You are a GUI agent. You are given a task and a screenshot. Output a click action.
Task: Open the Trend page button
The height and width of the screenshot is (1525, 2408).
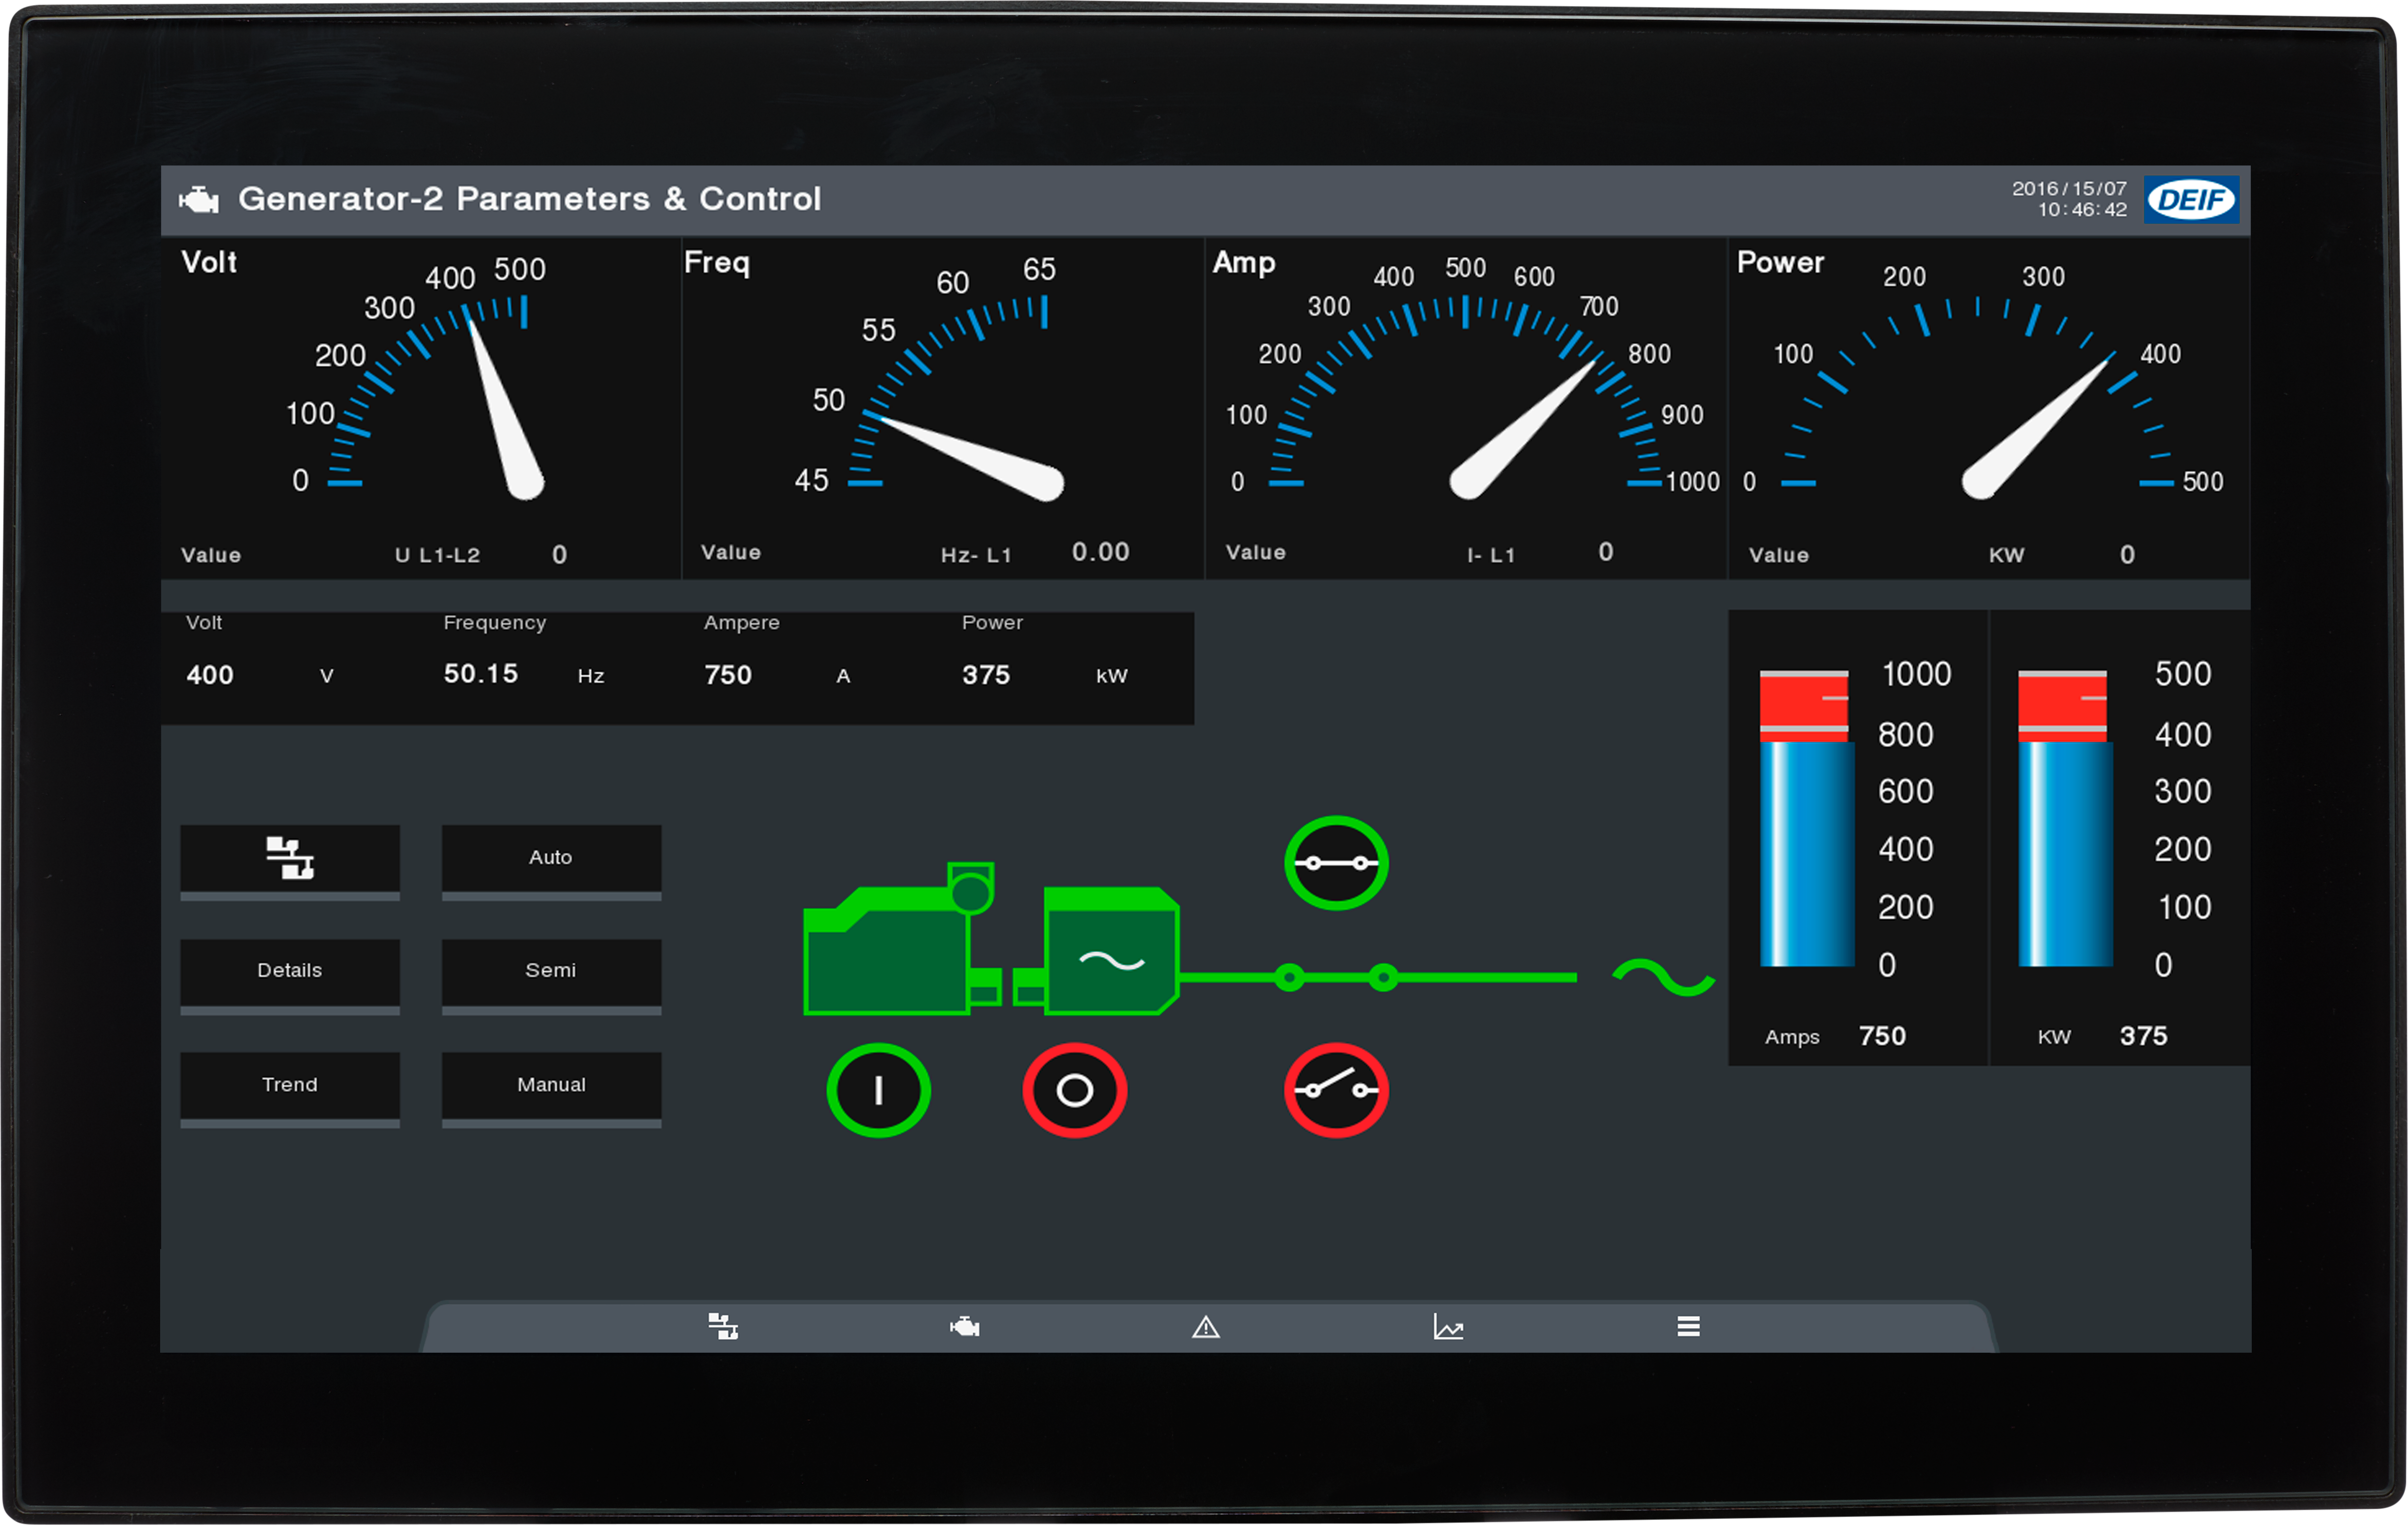290,1084
